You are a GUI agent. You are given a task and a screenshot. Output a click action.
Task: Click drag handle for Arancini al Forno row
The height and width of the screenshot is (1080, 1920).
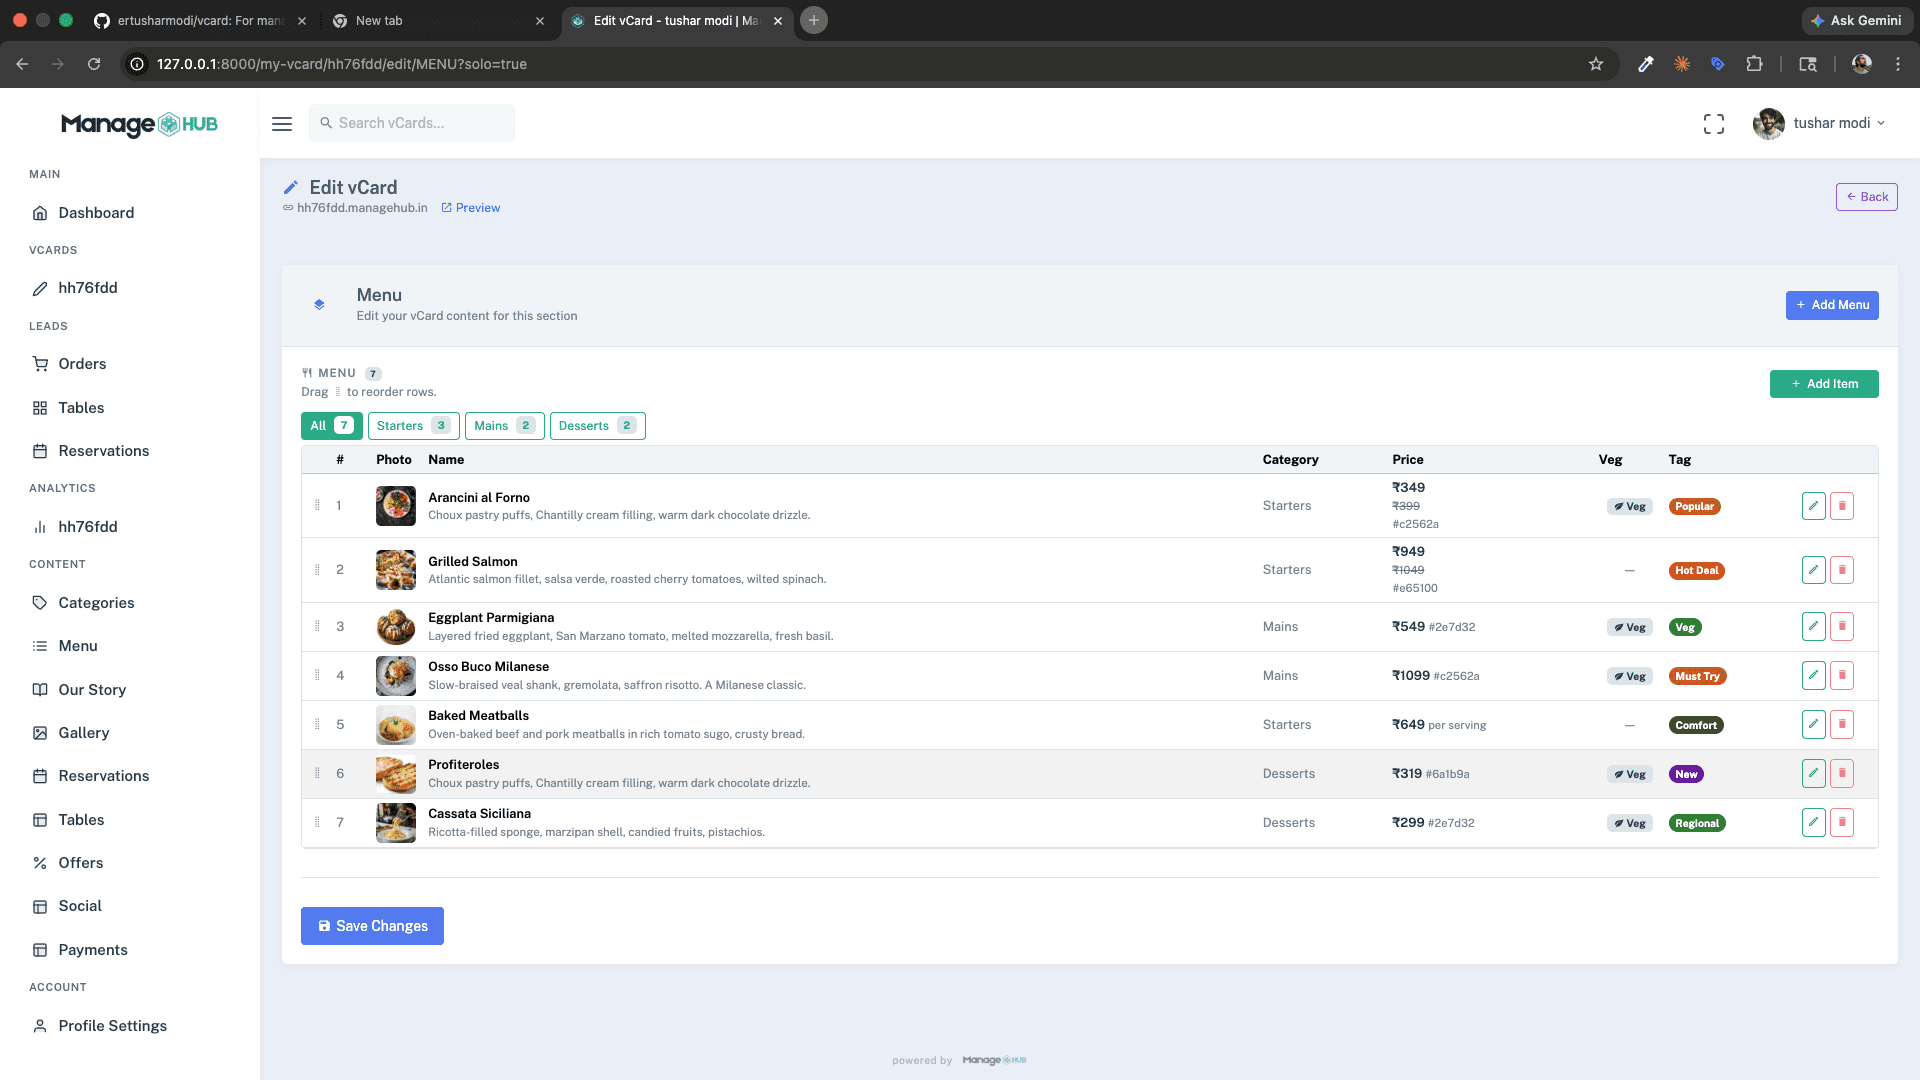(317, 505)
